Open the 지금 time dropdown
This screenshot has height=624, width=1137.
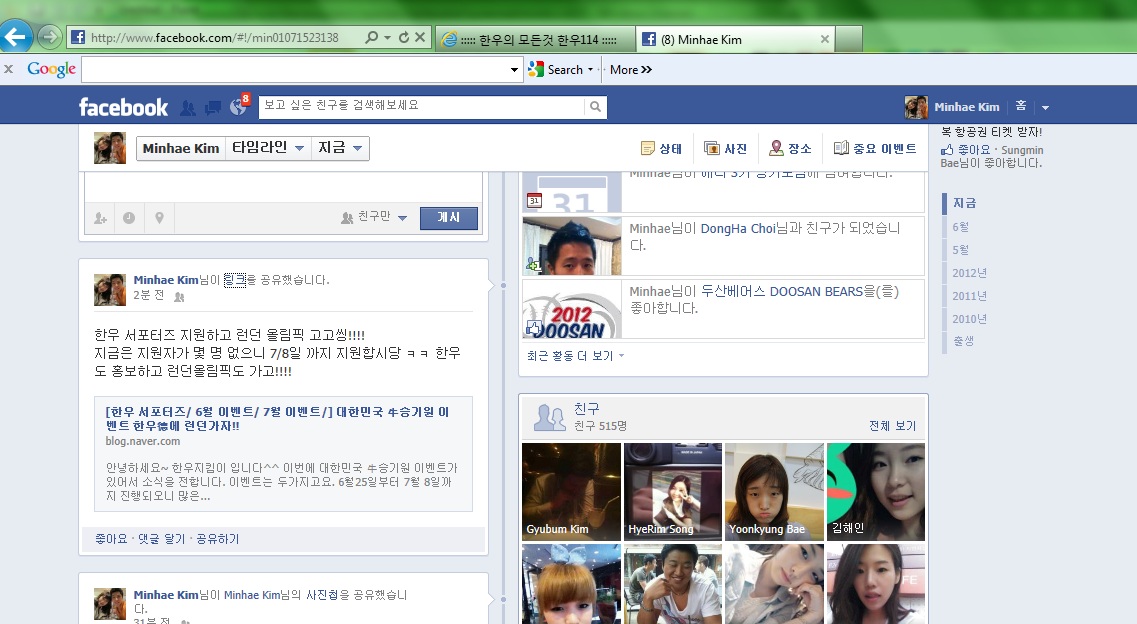(340, 148)
